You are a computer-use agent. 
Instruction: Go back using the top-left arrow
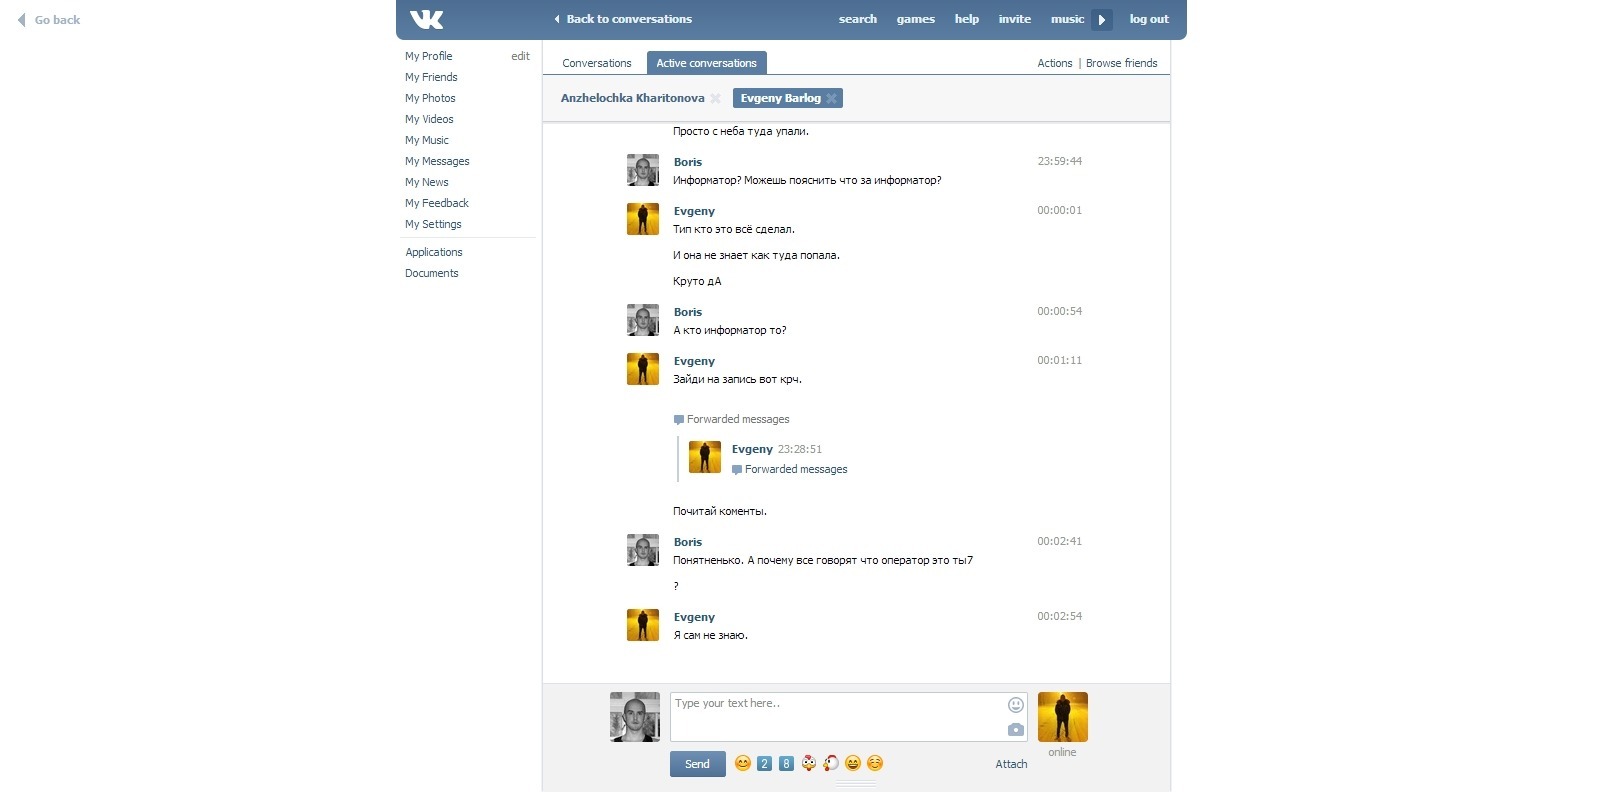coord(21,20)
